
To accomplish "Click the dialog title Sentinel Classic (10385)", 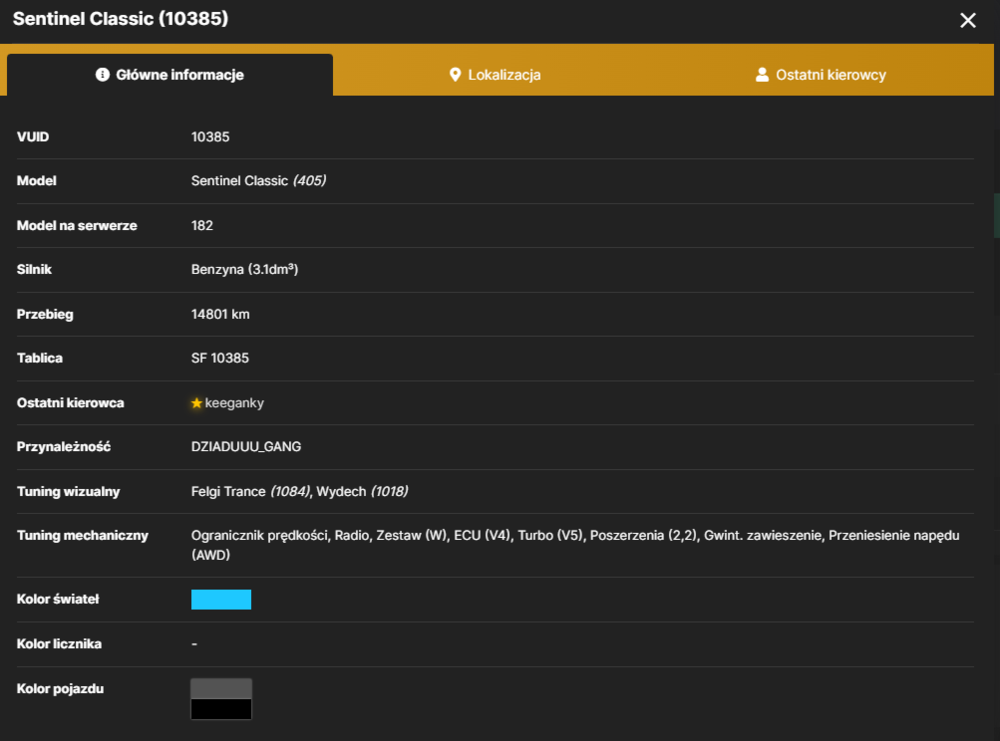I will (x=121, y=19).
